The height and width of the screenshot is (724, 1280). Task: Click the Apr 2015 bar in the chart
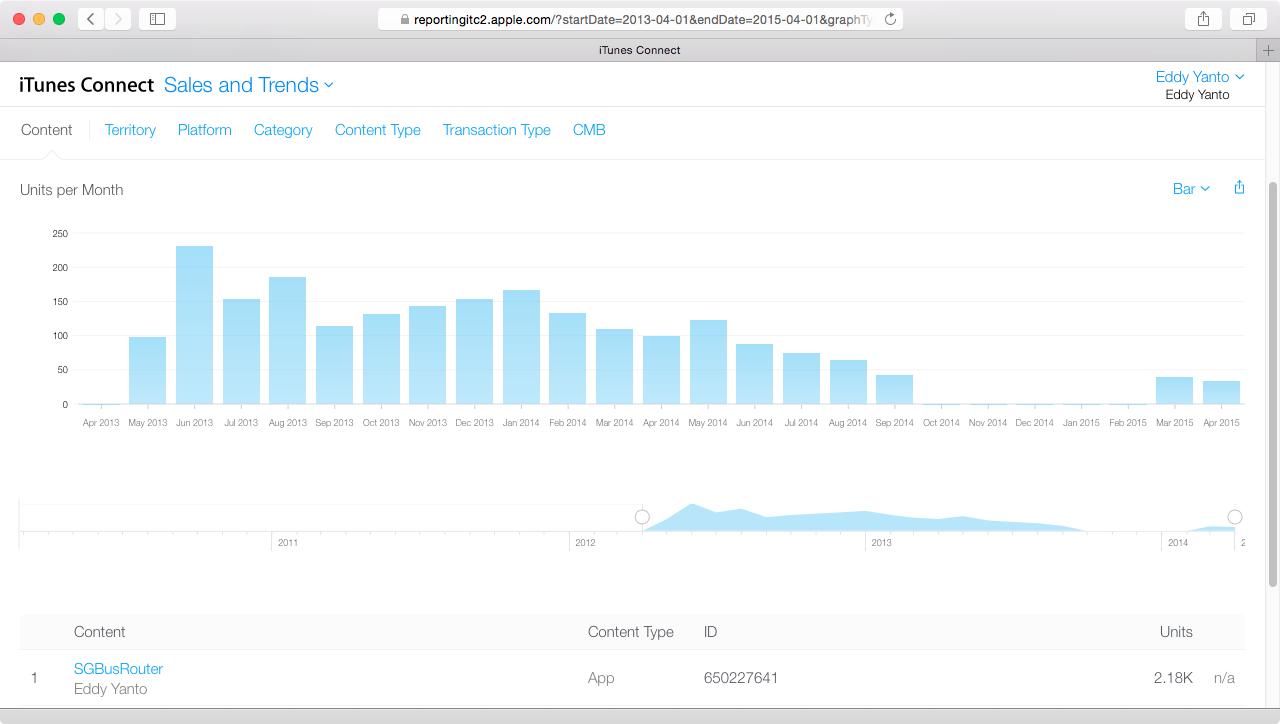(1221, 393)
